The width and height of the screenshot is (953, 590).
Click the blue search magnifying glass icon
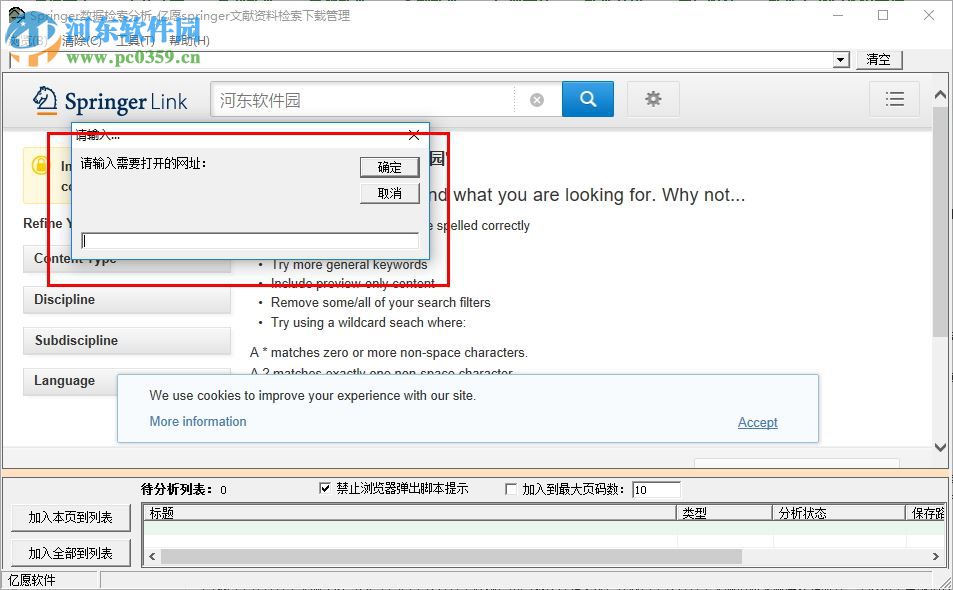click(x=587, y=99)
